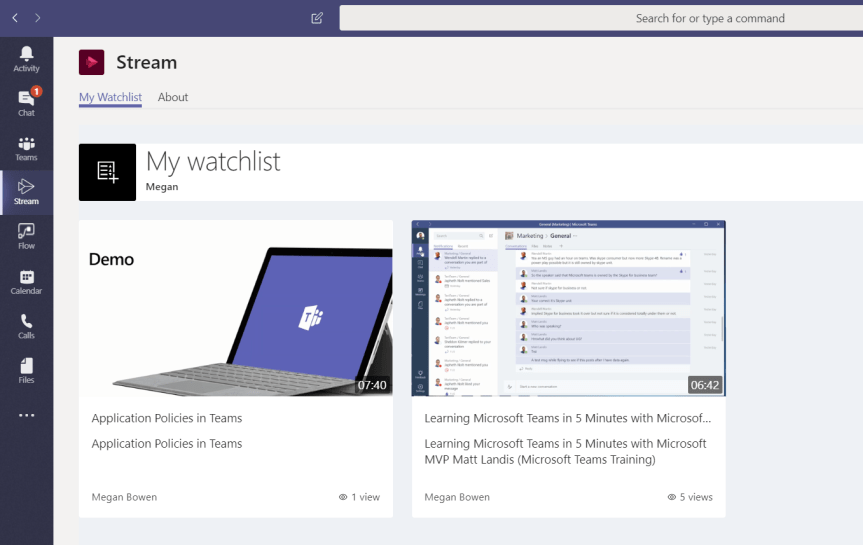Switch to the About tab

173,97
